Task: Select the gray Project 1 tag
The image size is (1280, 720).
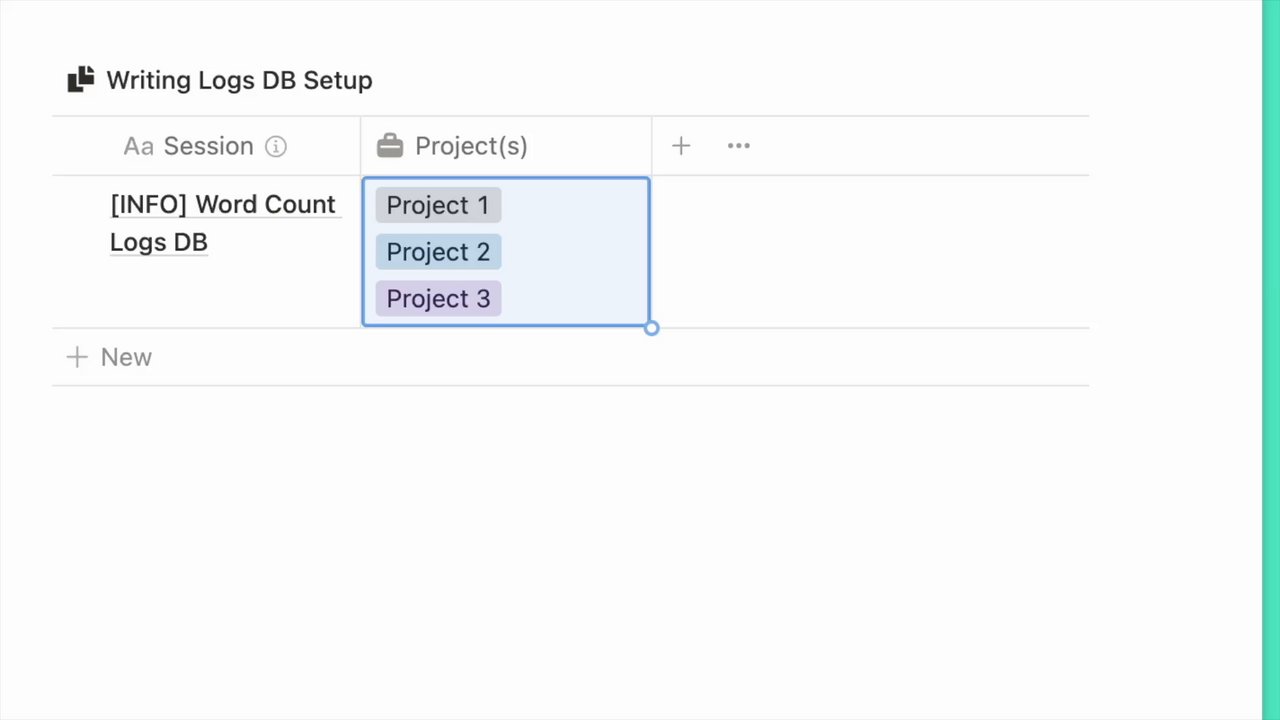Action: [x=438, y=205]
